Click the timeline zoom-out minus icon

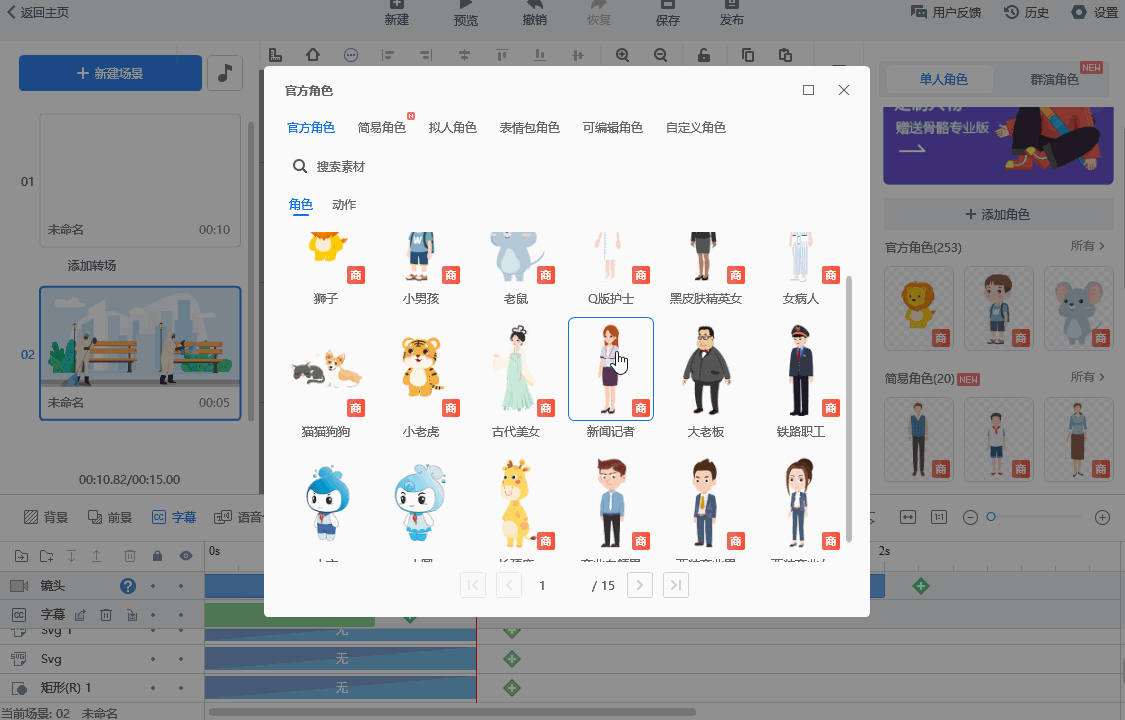tap(970, 517)
